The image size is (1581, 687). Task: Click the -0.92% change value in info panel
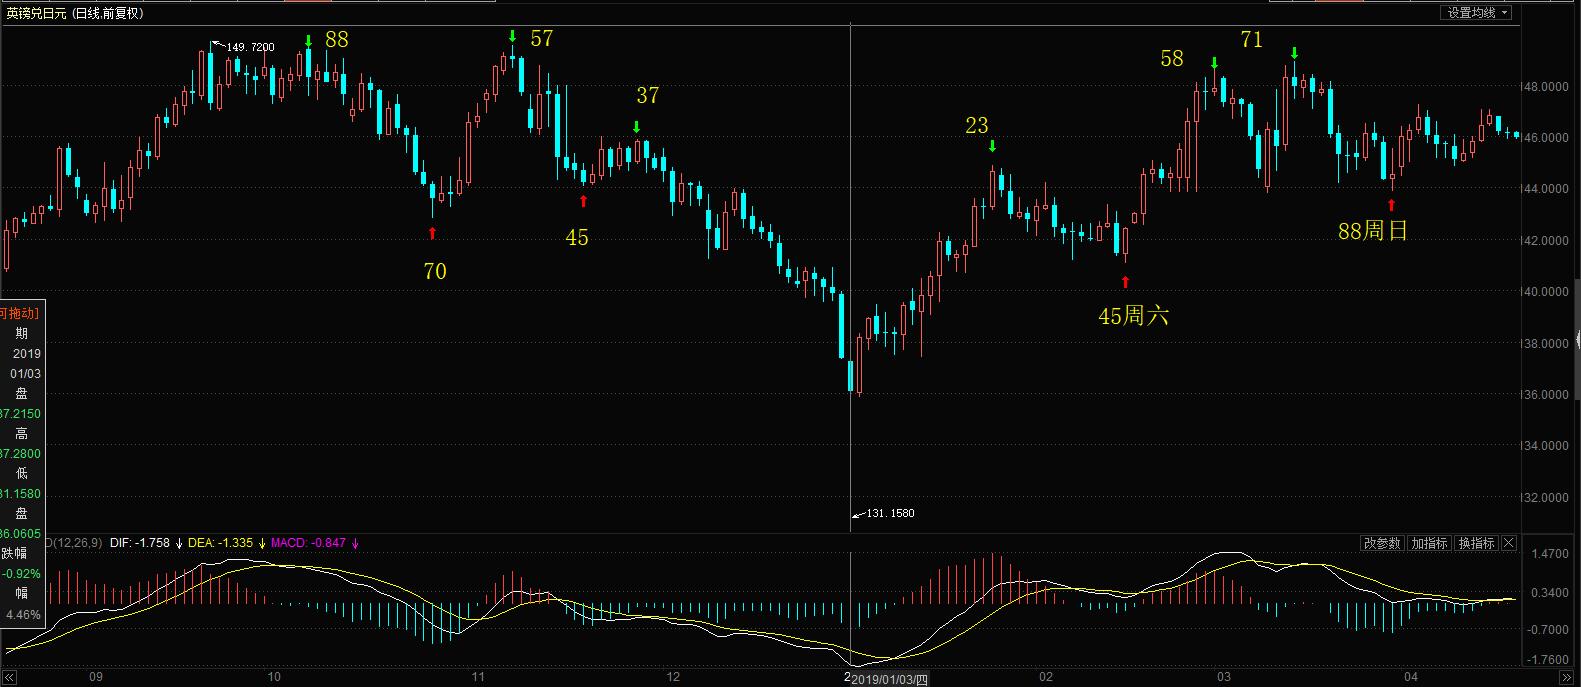21,574
